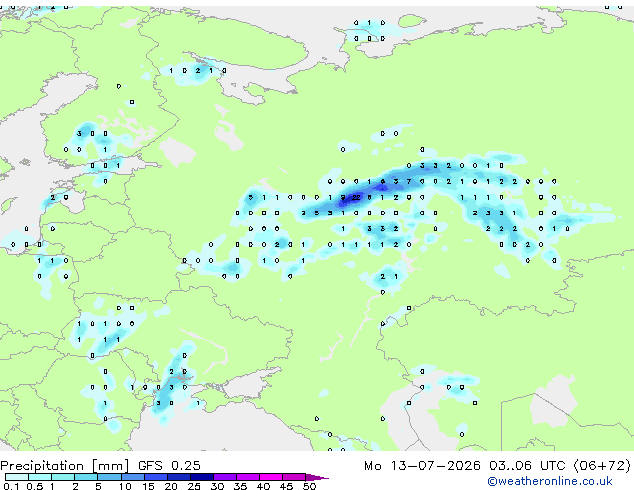Click the legend value label '45'
Screen dimensions: 634x490
coord(286,486)
